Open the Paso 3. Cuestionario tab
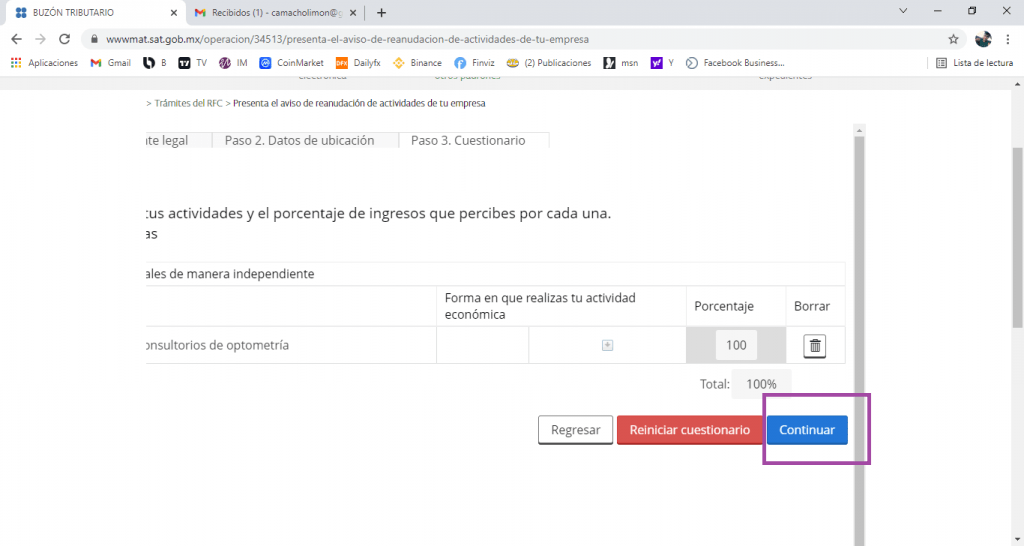Image resolution: width=1024 pixels, height=546 pixels. tap(468, 140)
